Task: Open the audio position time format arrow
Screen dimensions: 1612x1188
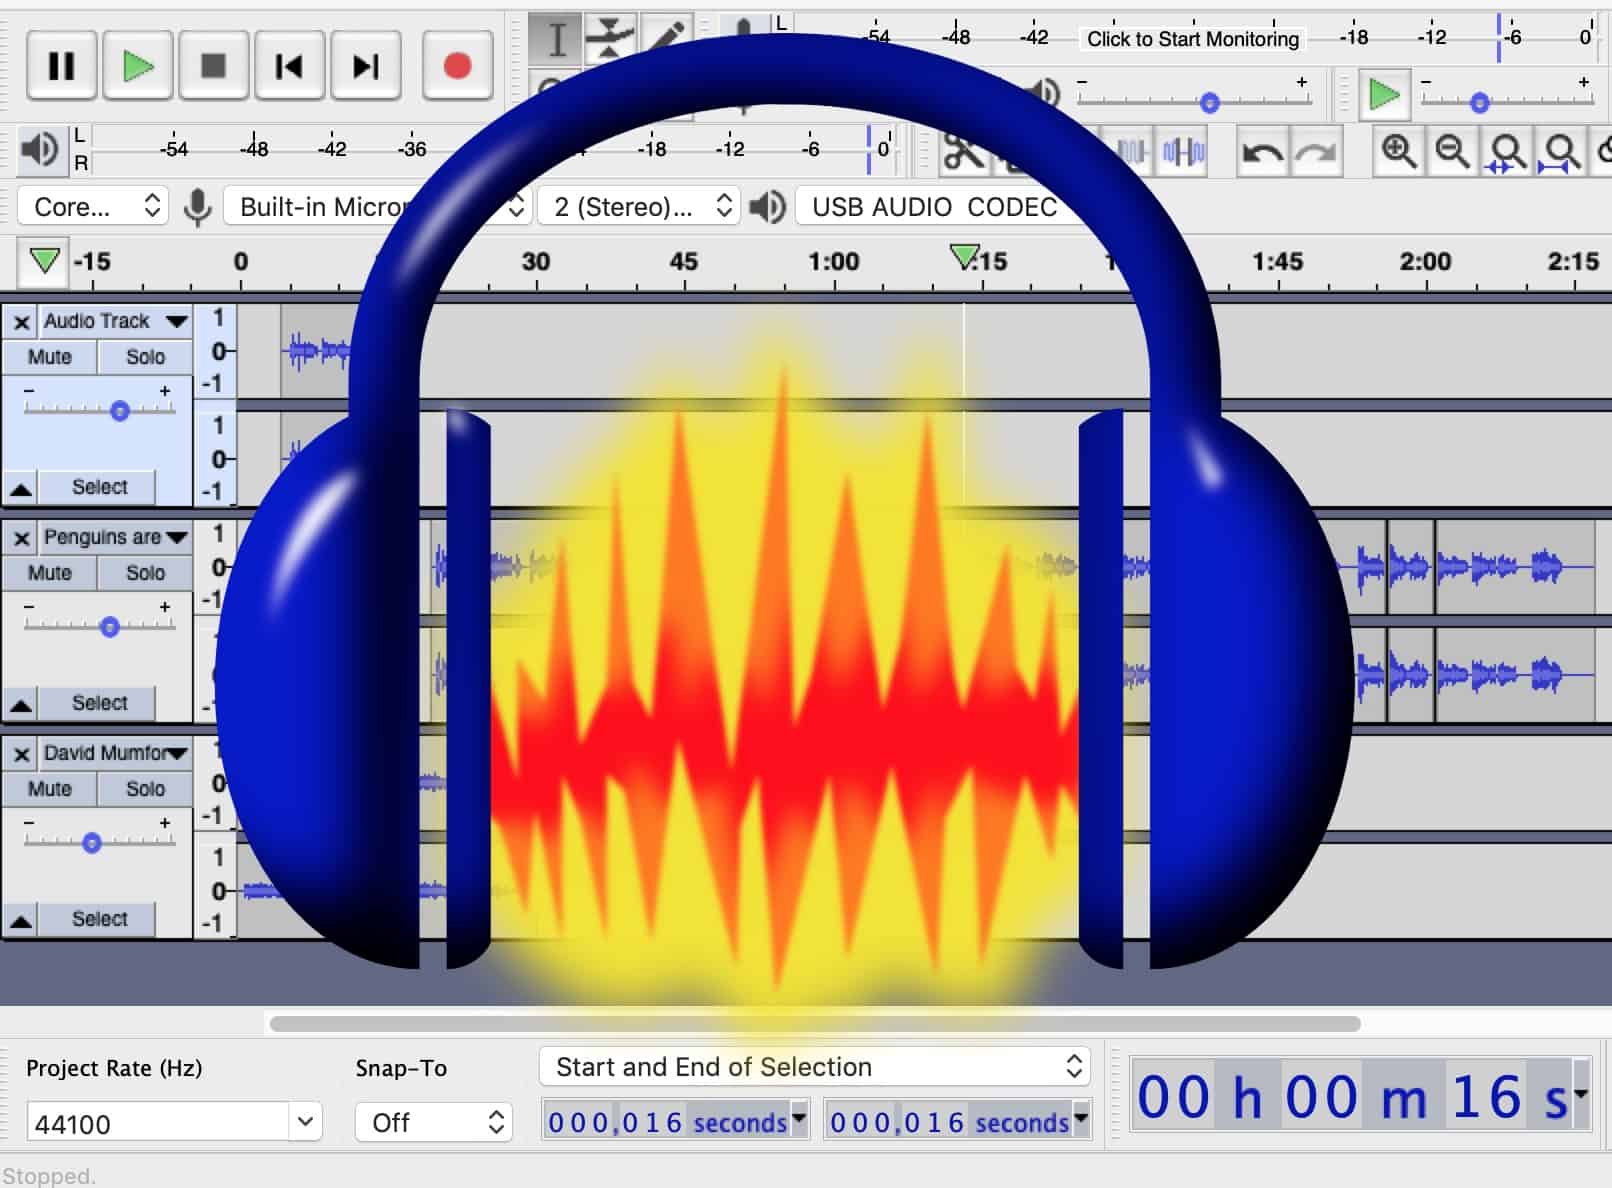Action: click(1581, 1094)
